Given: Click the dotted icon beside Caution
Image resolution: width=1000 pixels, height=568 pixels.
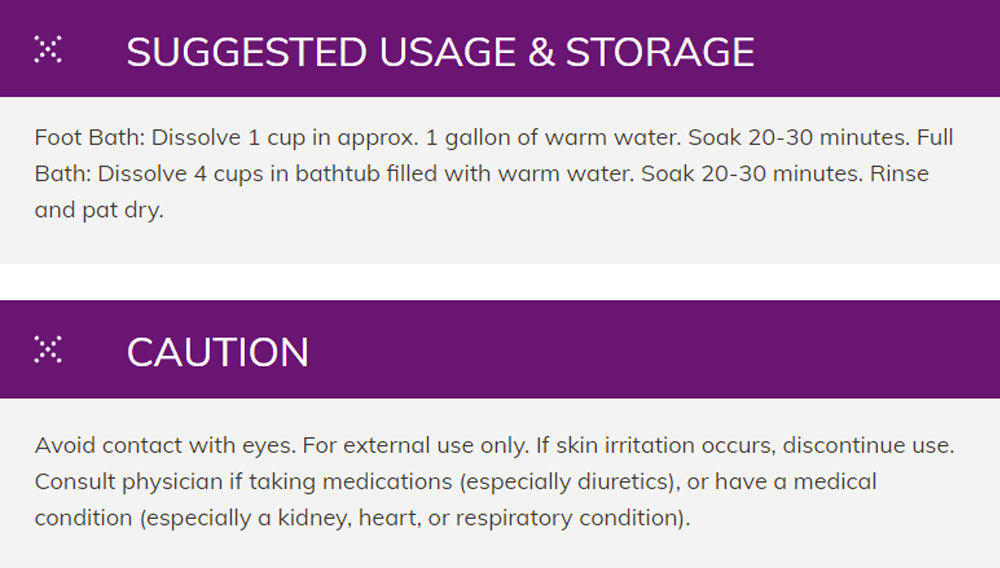Looking at the screenshot, I should tap(48, 349).
